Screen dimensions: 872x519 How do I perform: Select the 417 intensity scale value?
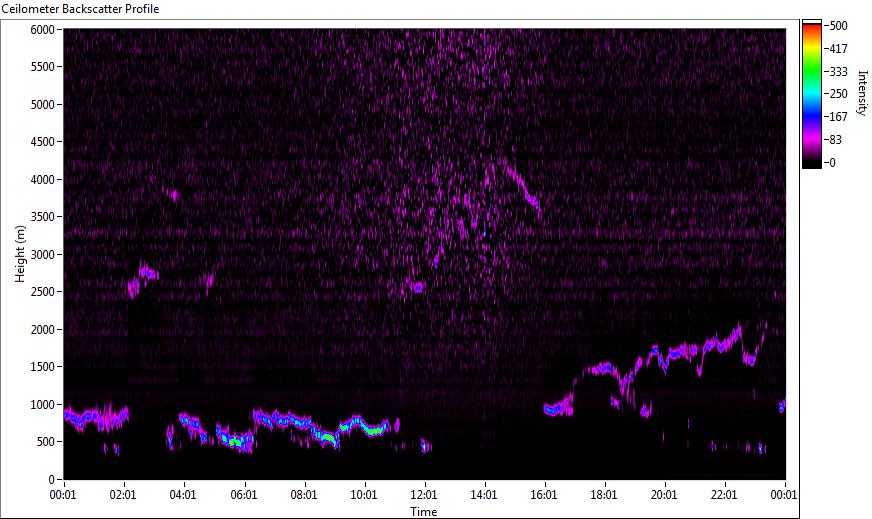[x=838, y=48]
